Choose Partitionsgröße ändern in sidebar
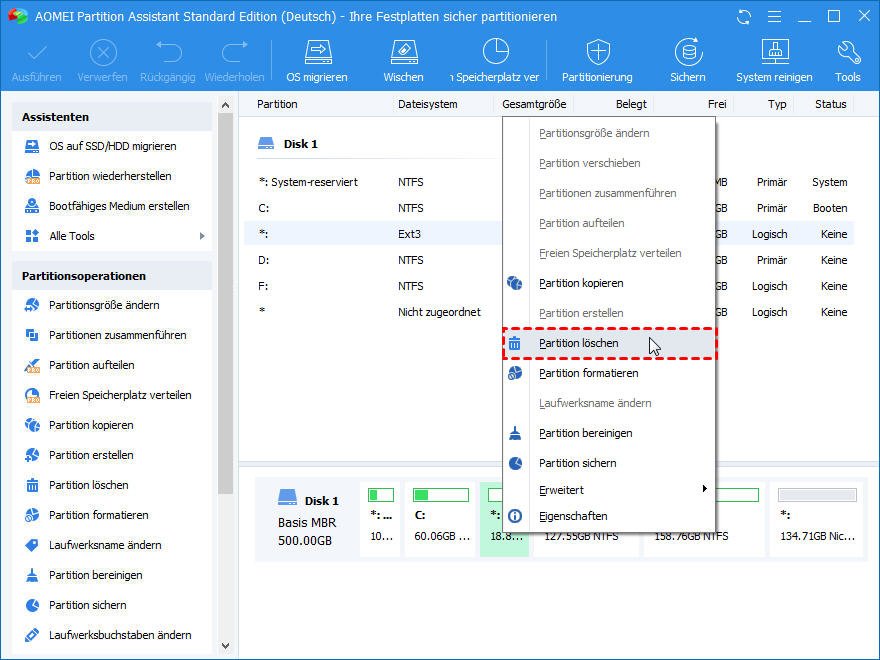 pos(104,305)
